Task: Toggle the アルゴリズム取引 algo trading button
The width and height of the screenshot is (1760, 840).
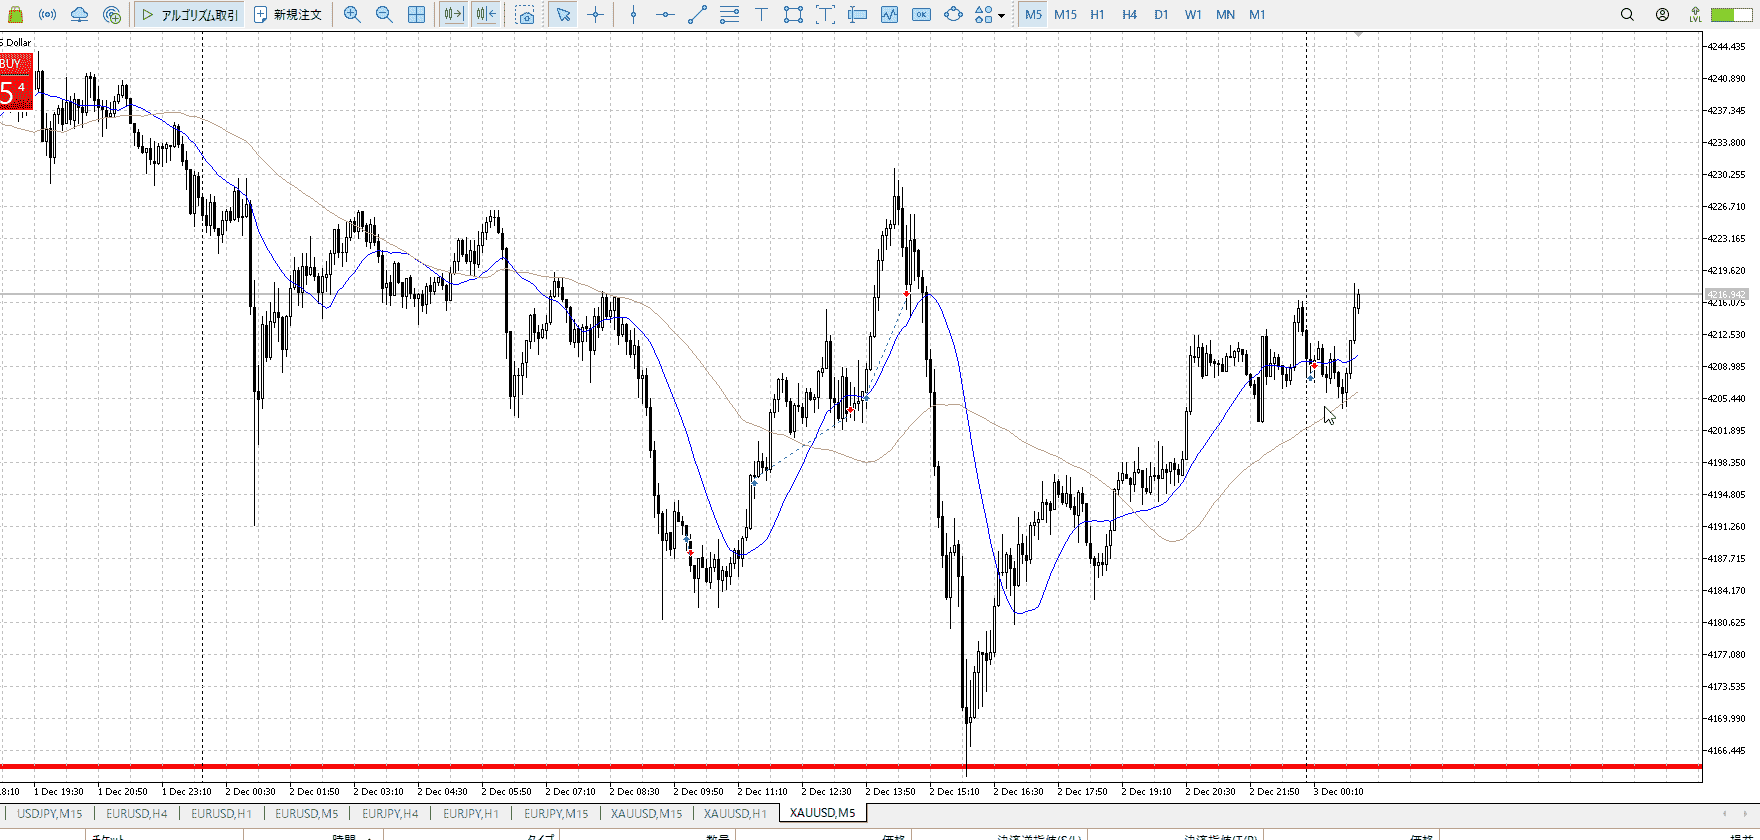Action: [x=190, y=15]
